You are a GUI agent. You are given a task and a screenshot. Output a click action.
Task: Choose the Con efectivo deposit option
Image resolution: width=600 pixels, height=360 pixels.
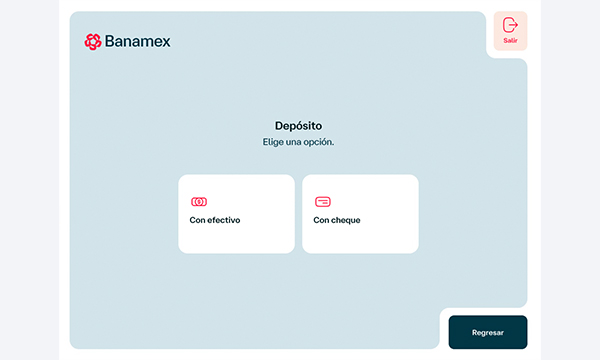click(x=236, y=214)
